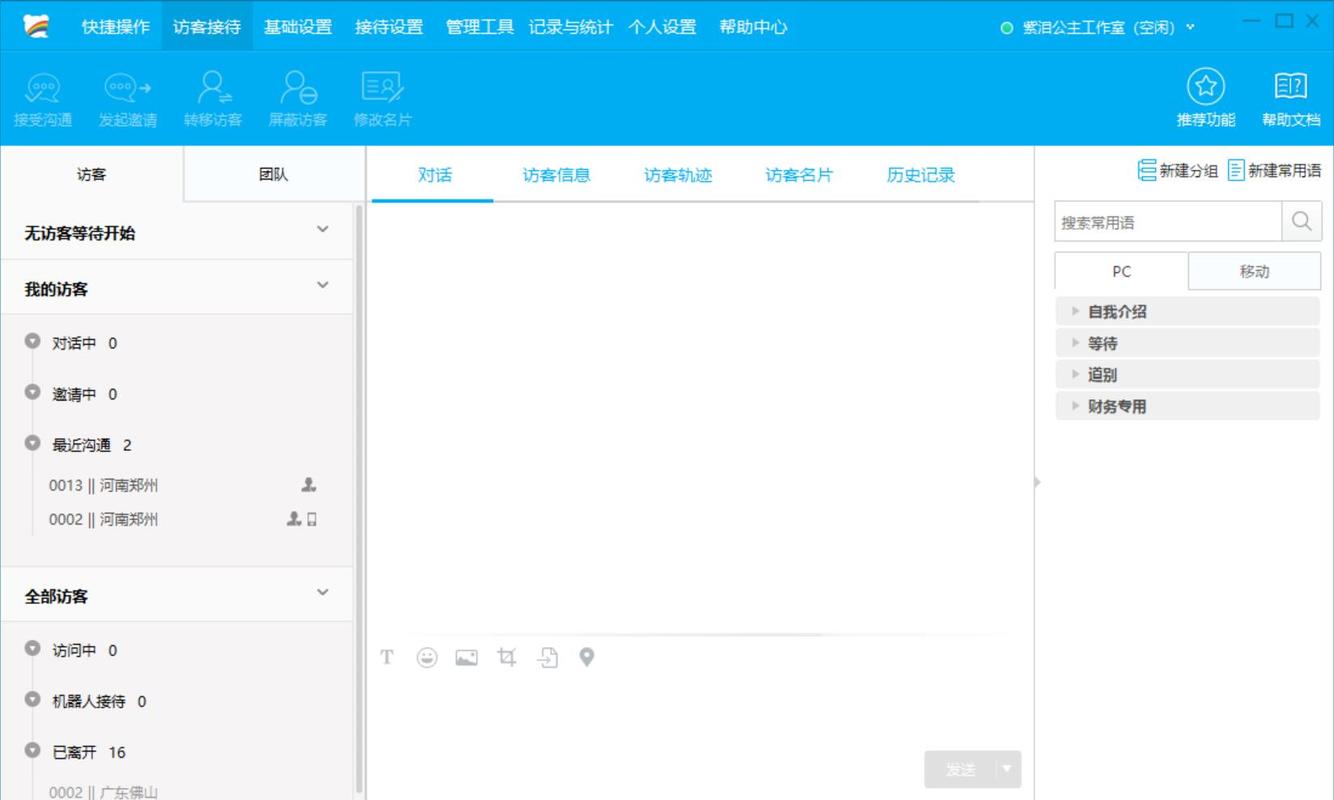The width and height of the screenshot is (1334, 800).
Task: Collapse the 我的访客 section
Action: [322, 285]
